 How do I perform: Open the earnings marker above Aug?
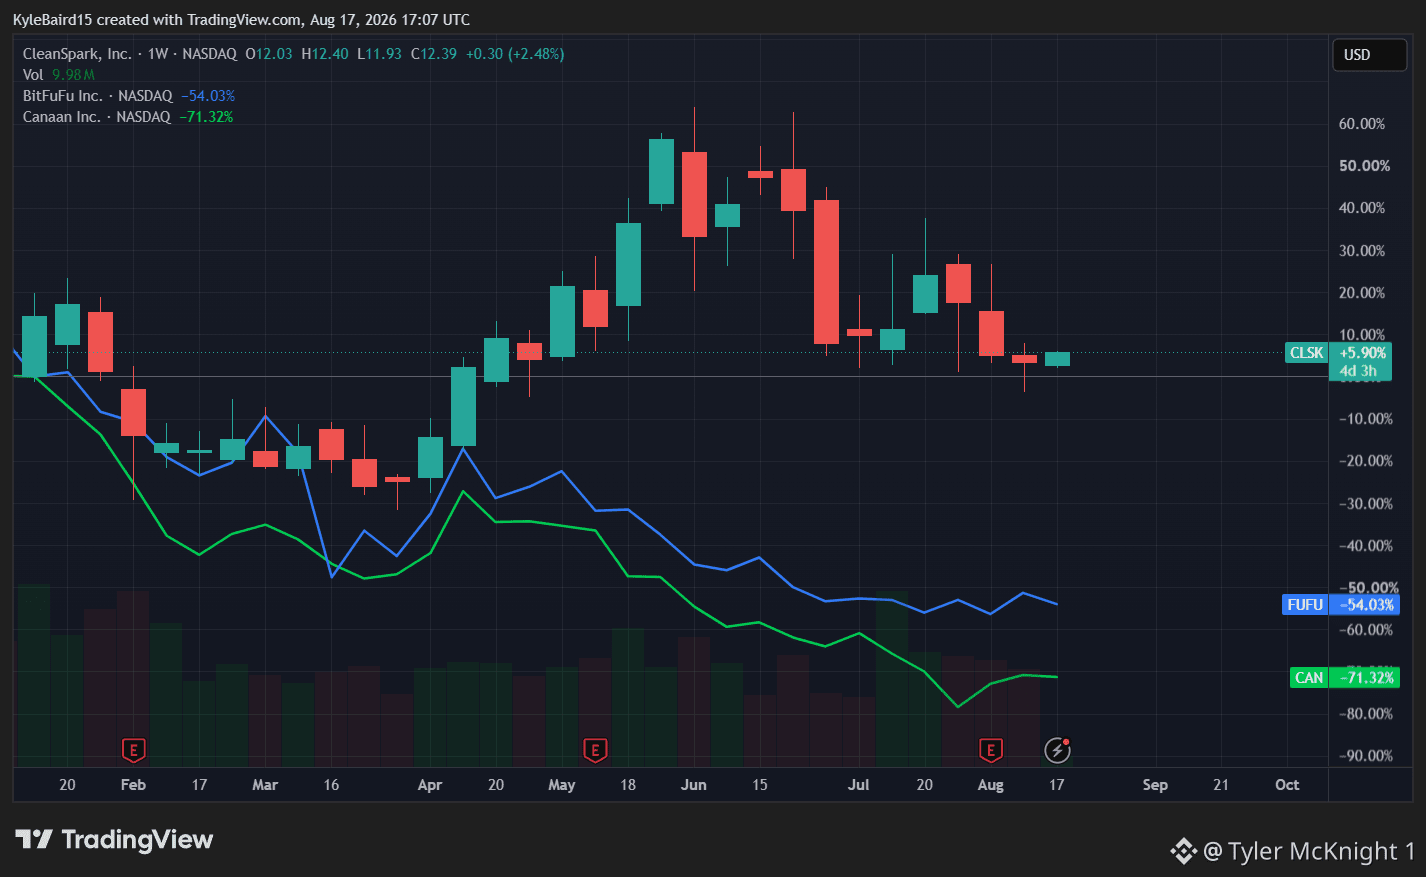990,750
